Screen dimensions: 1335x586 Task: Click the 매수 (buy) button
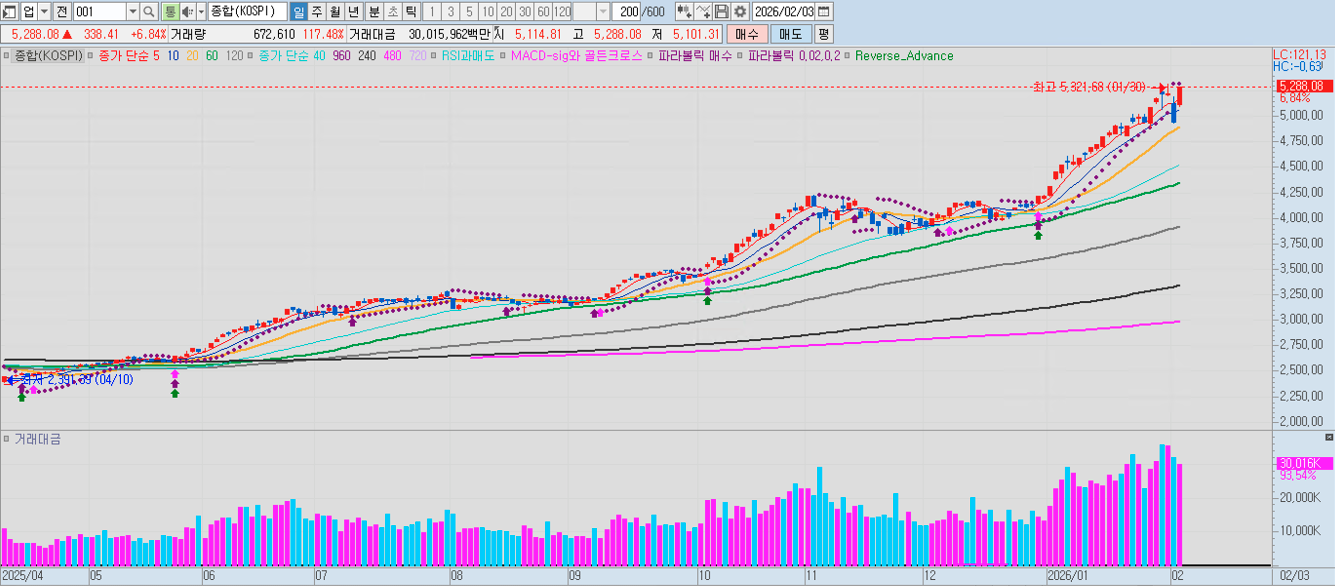click(x=747, y=34)
